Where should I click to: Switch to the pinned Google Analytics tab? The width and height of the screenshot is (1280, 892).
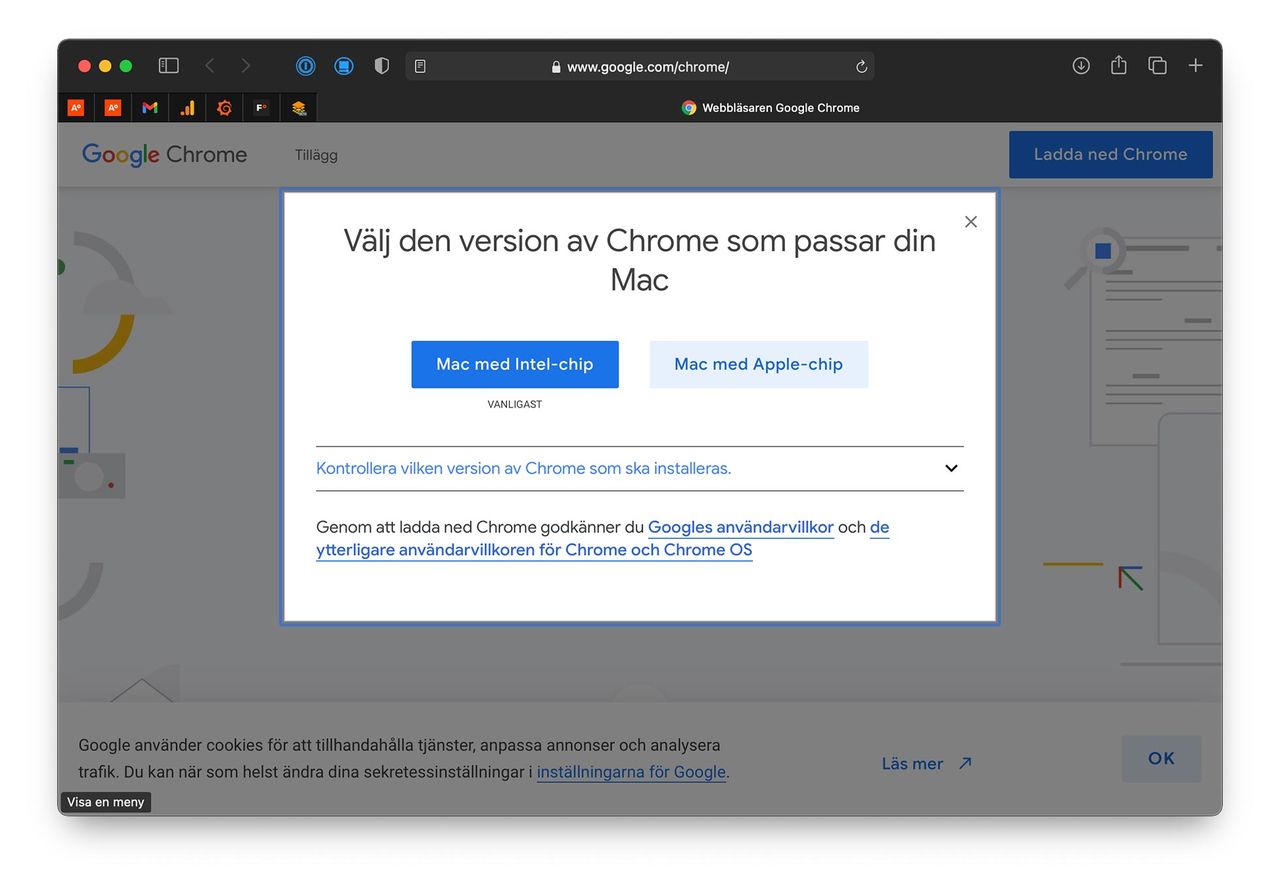(187, 108)
